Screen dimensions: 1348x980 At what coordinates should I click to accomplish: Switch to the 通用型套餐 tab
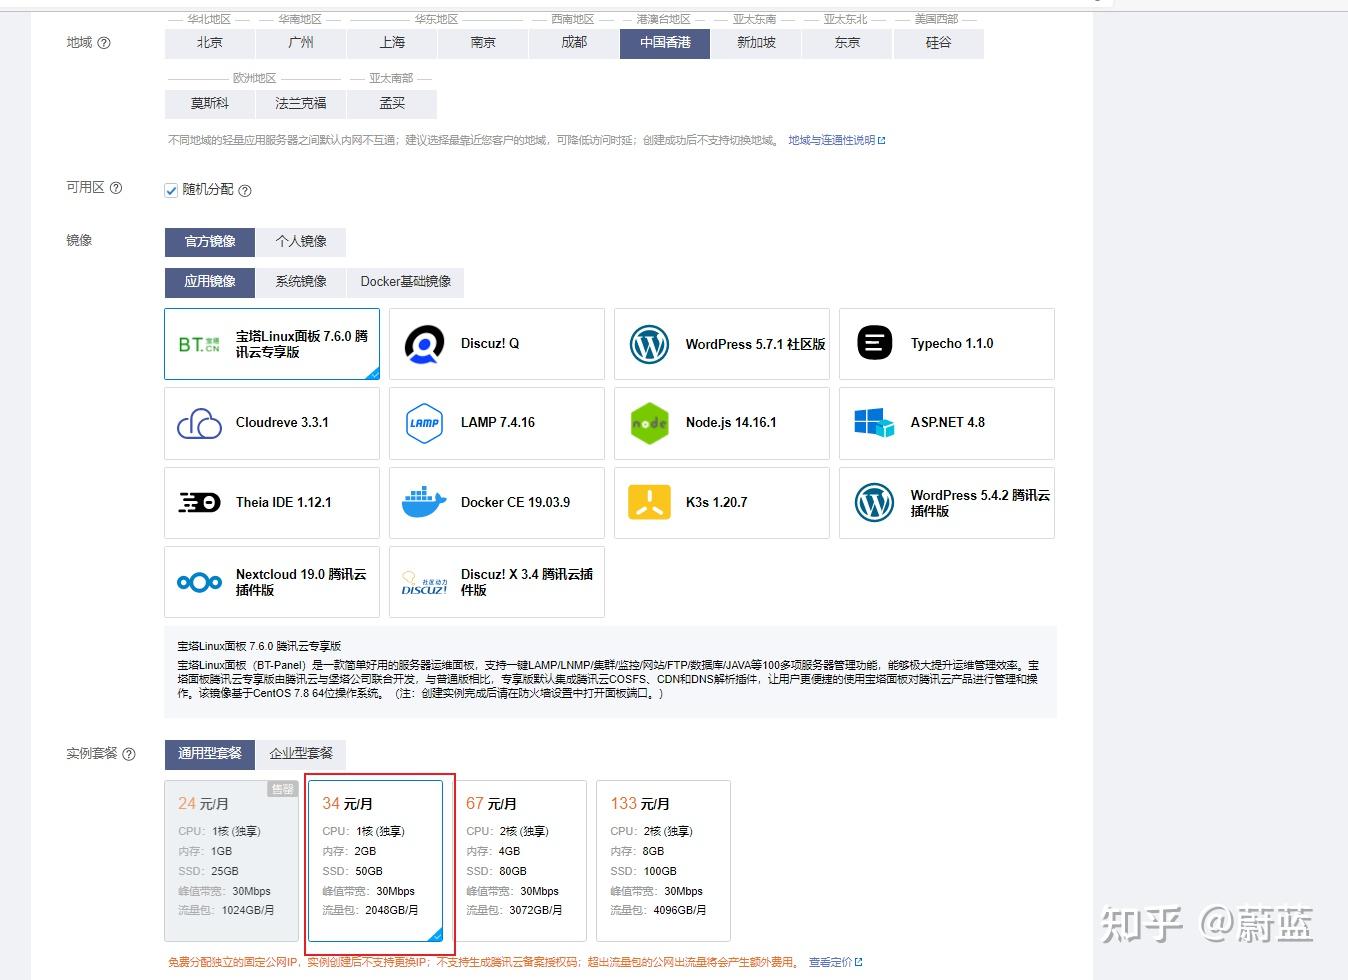pos(210,753)
